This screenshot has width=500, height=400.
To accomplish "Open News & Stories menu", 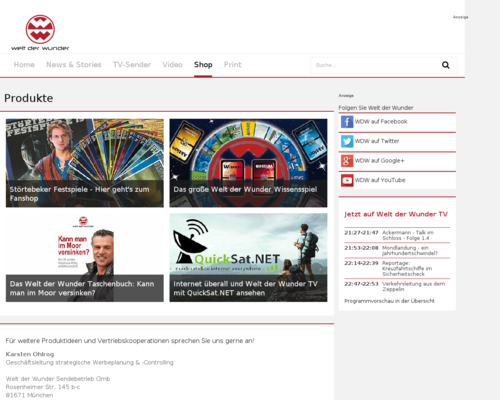I will (74, 65).
